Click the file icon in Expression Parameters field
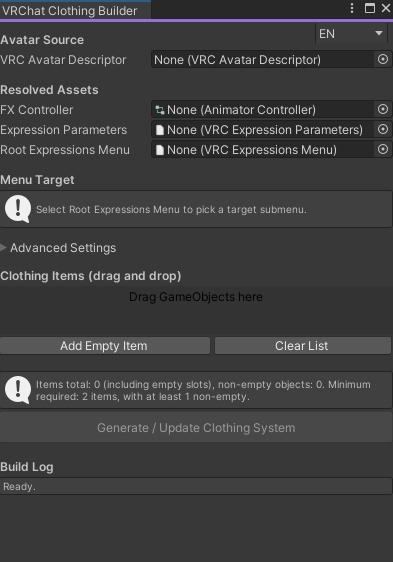Viewport: 393px width, 562px height. (160, 130)
